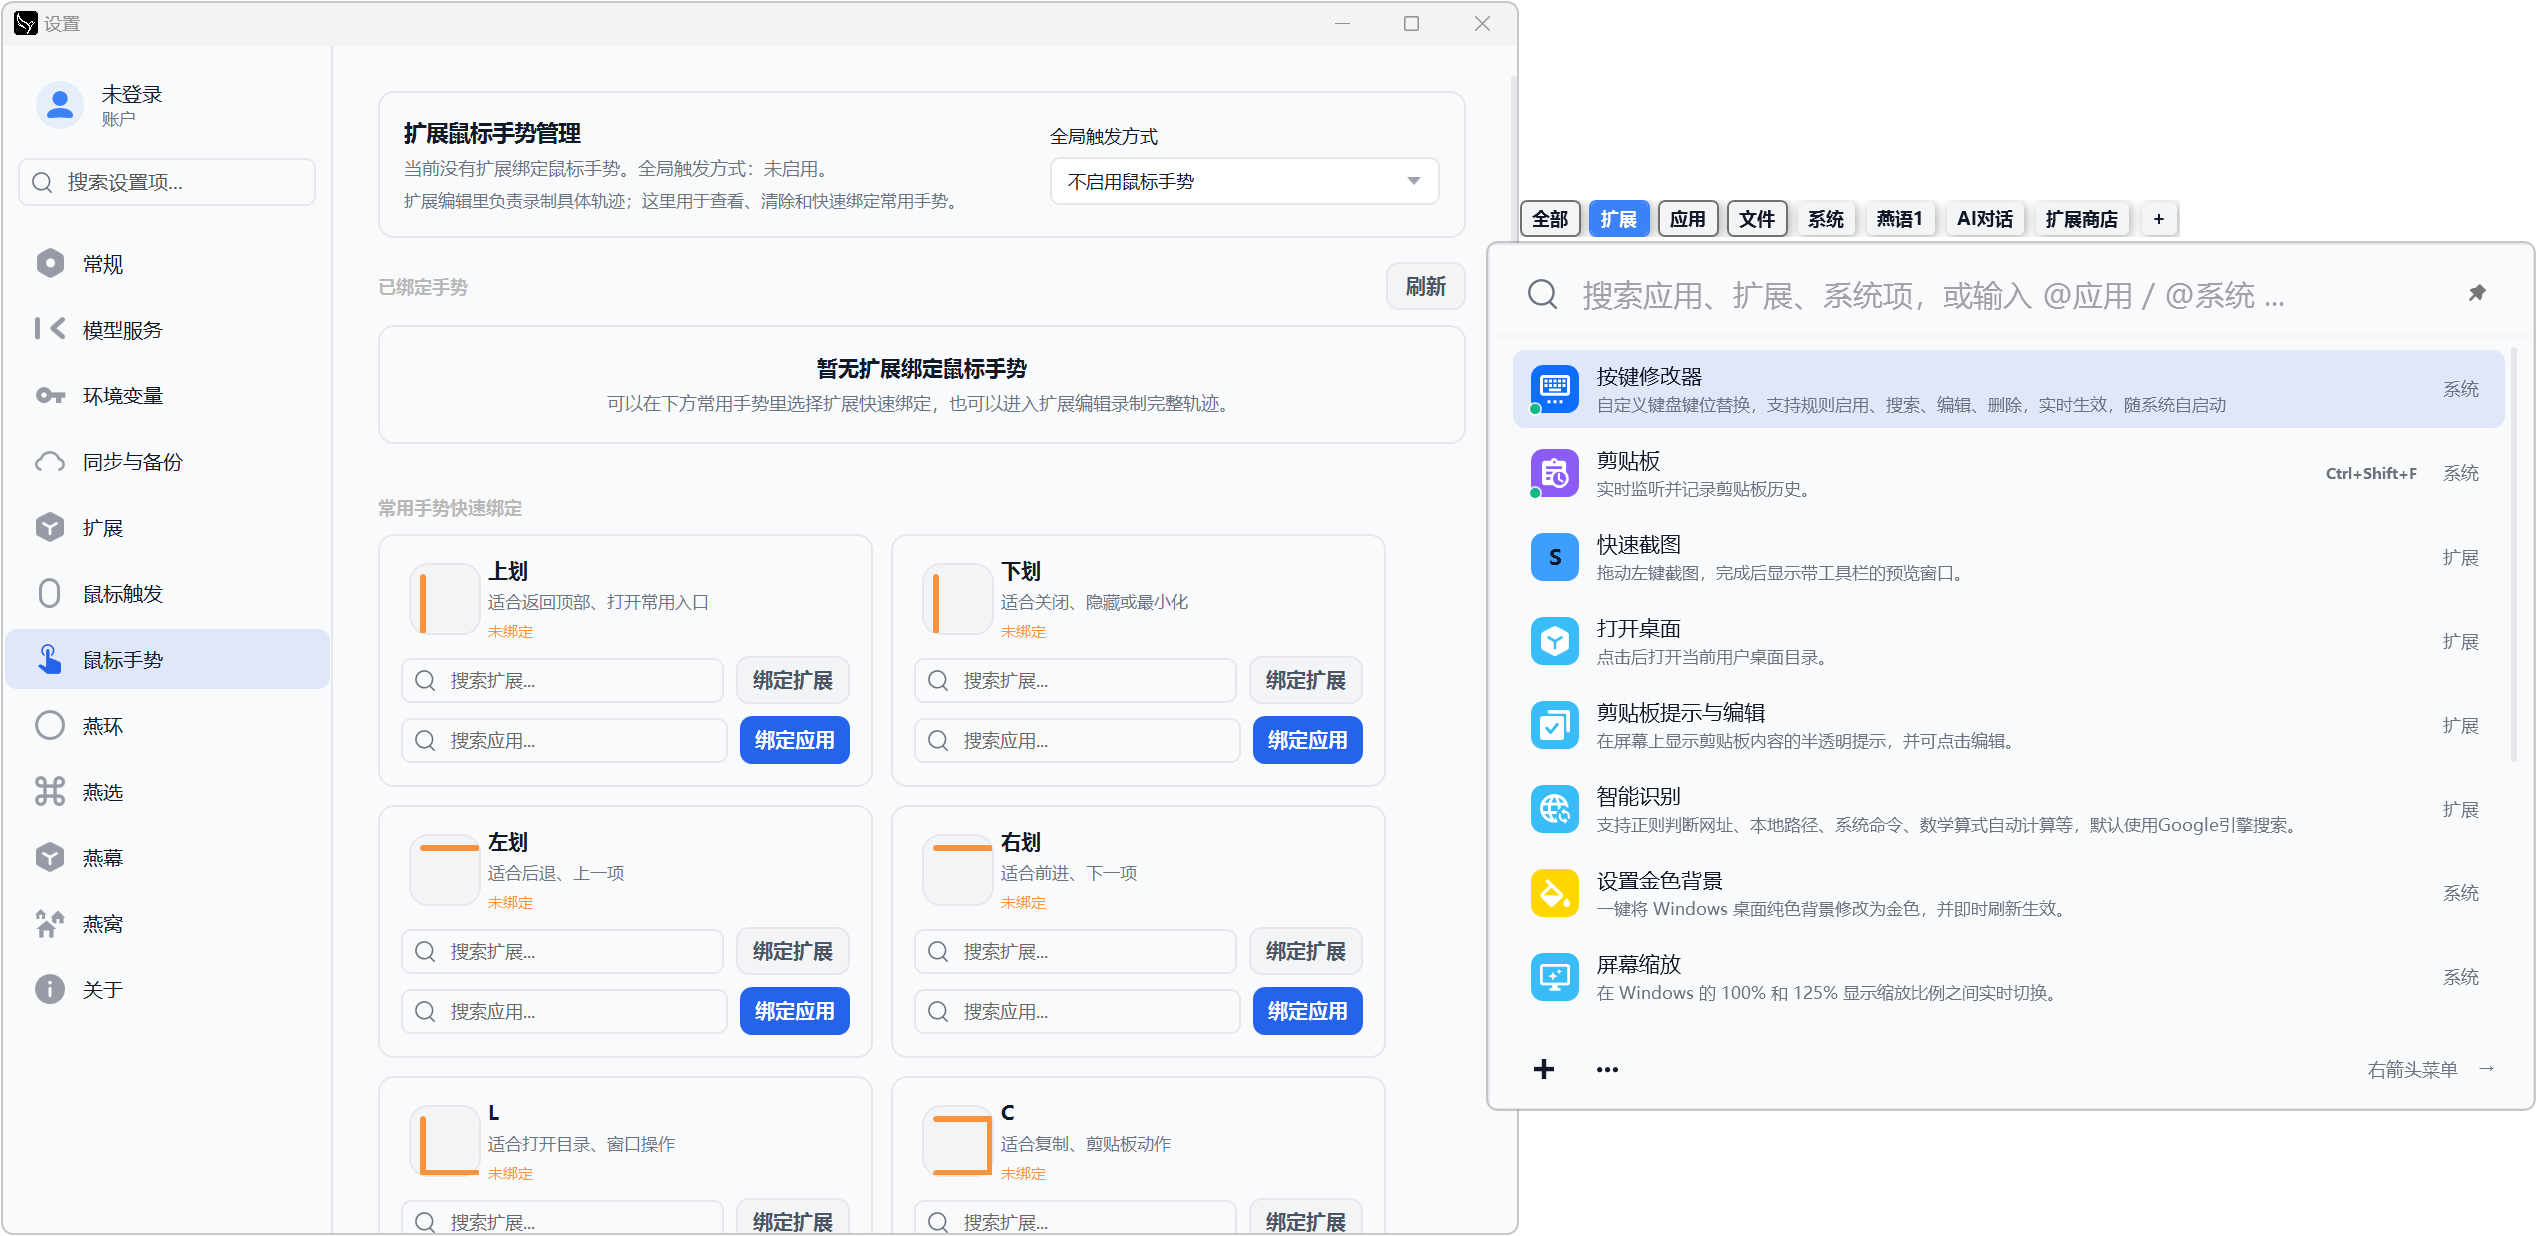Click the magnifier icon in launcher search

click(x=1543, y=294)
